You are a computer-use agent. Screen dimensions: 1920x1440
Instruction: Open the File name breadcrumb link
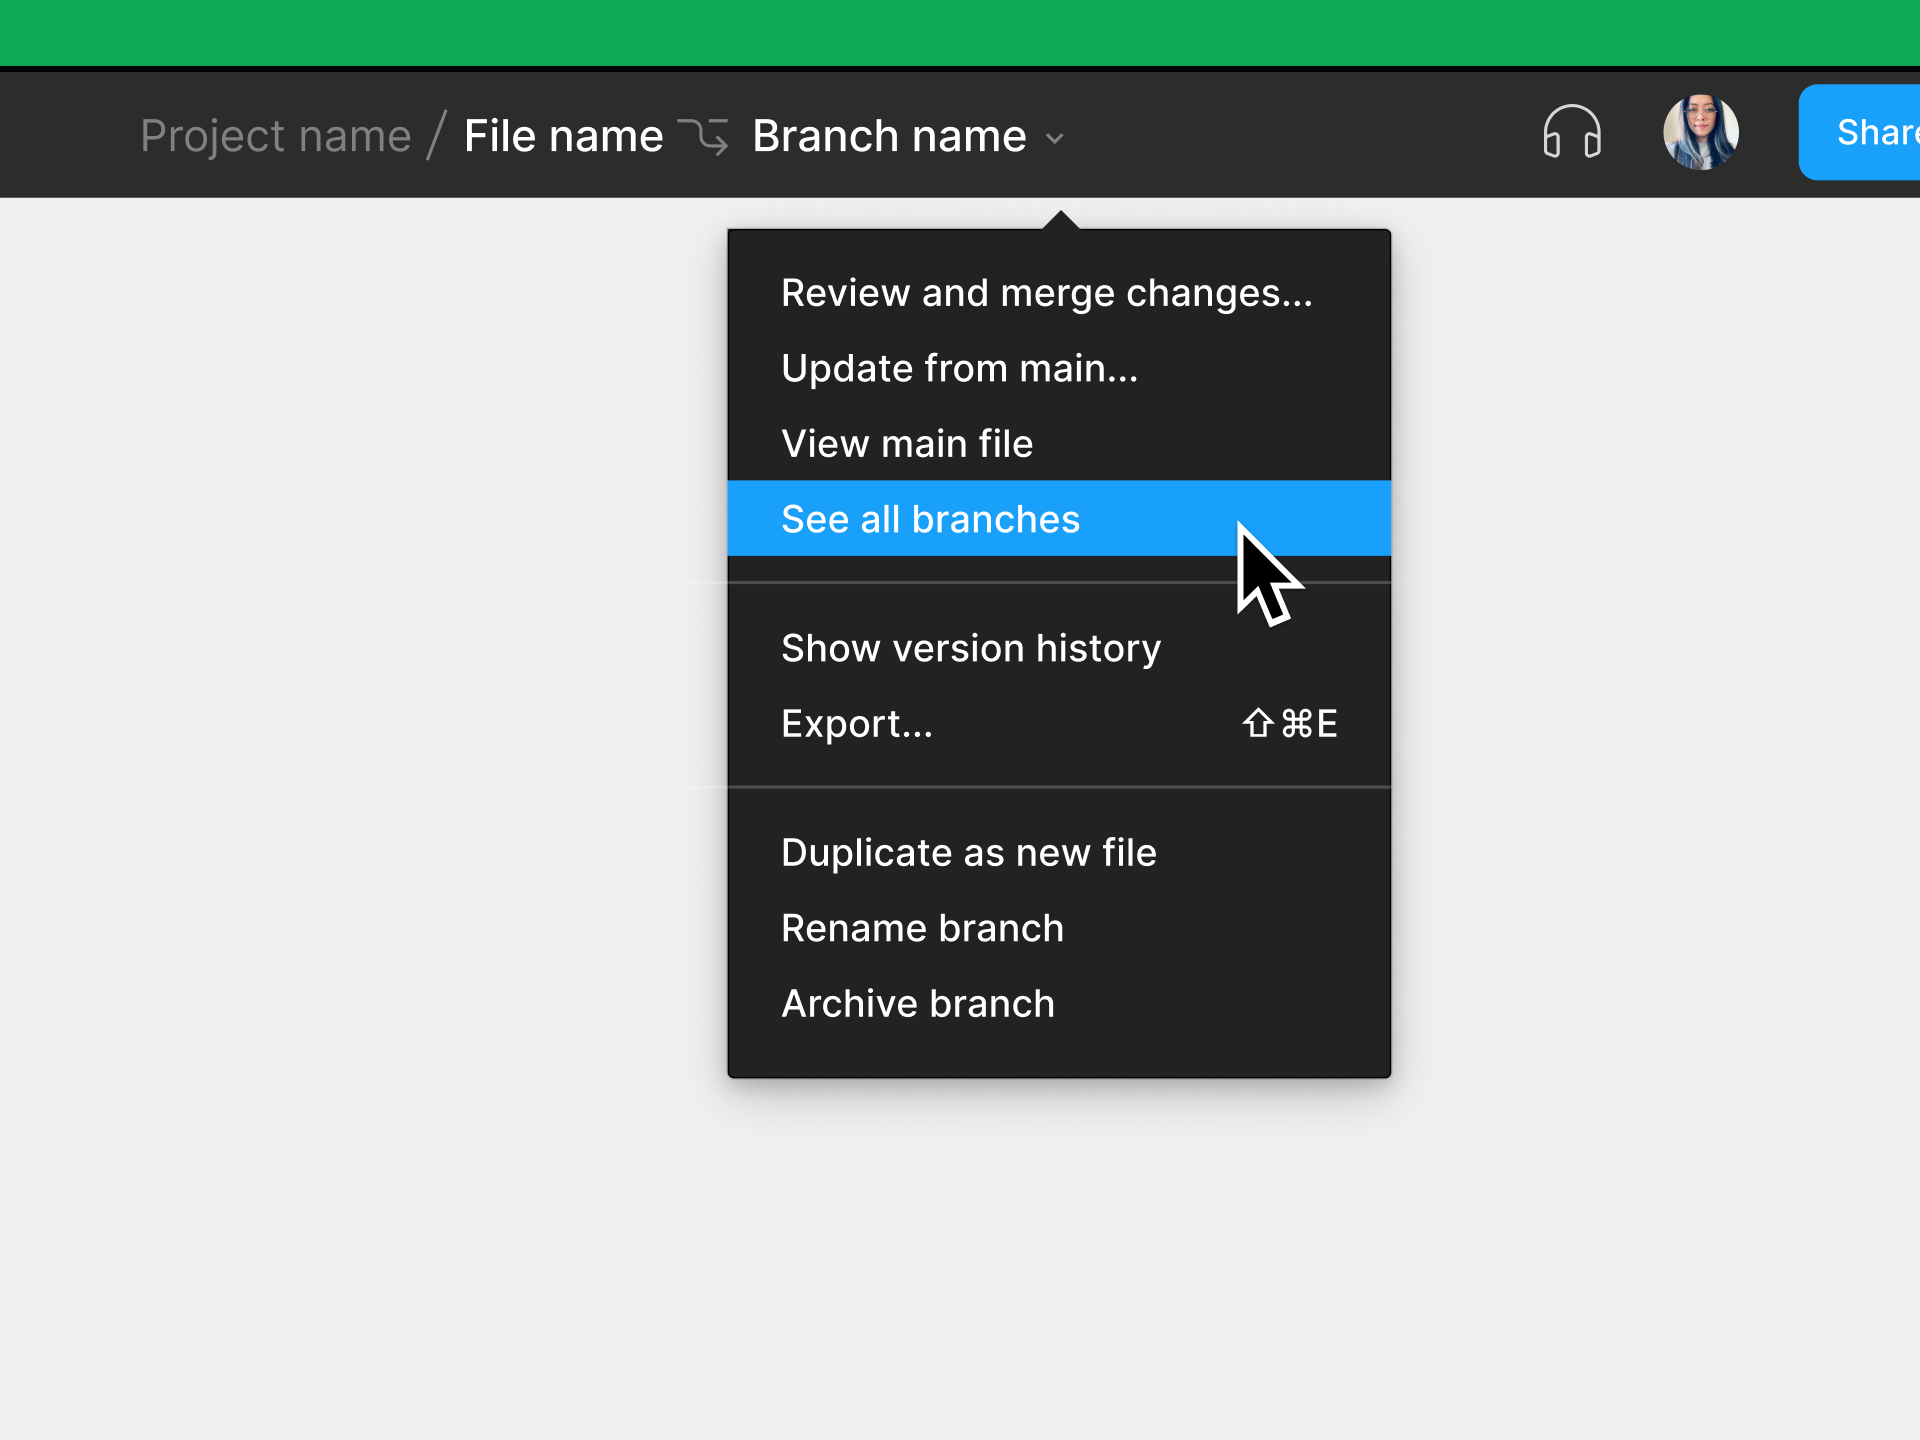point(562,136)
